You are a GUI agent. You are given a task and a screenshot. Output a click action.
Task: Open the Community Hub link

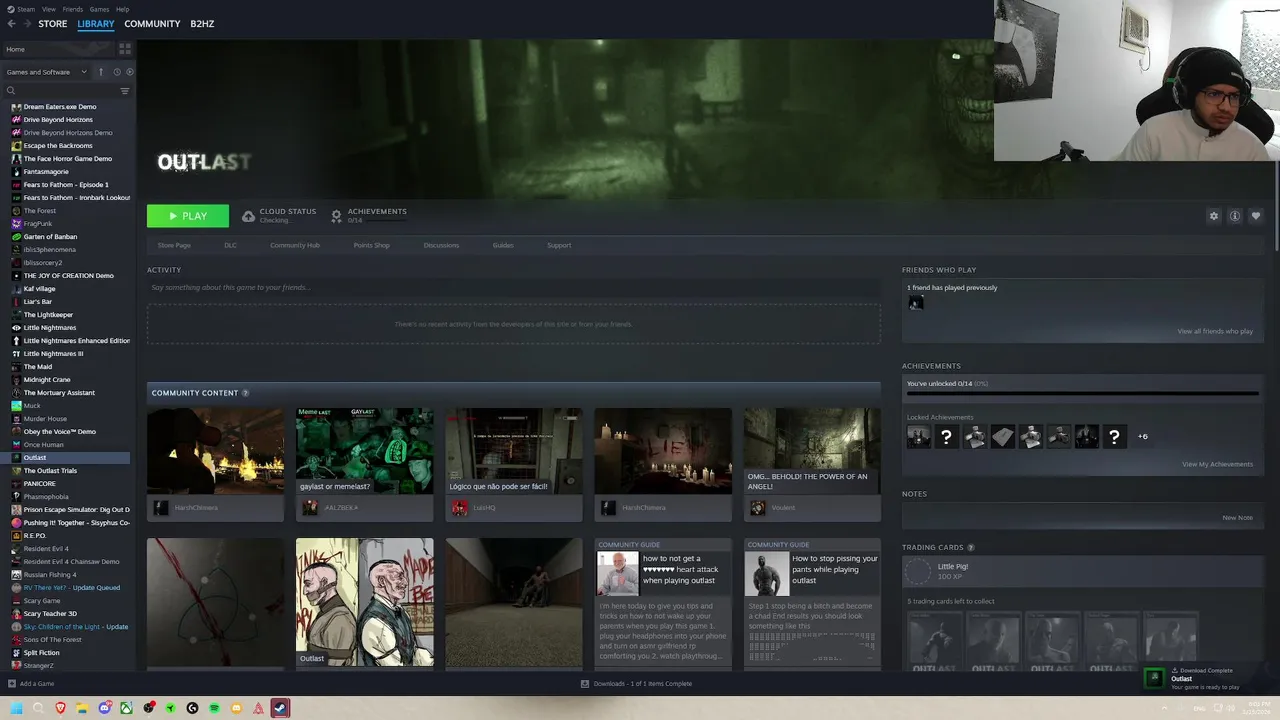(295, 245)
